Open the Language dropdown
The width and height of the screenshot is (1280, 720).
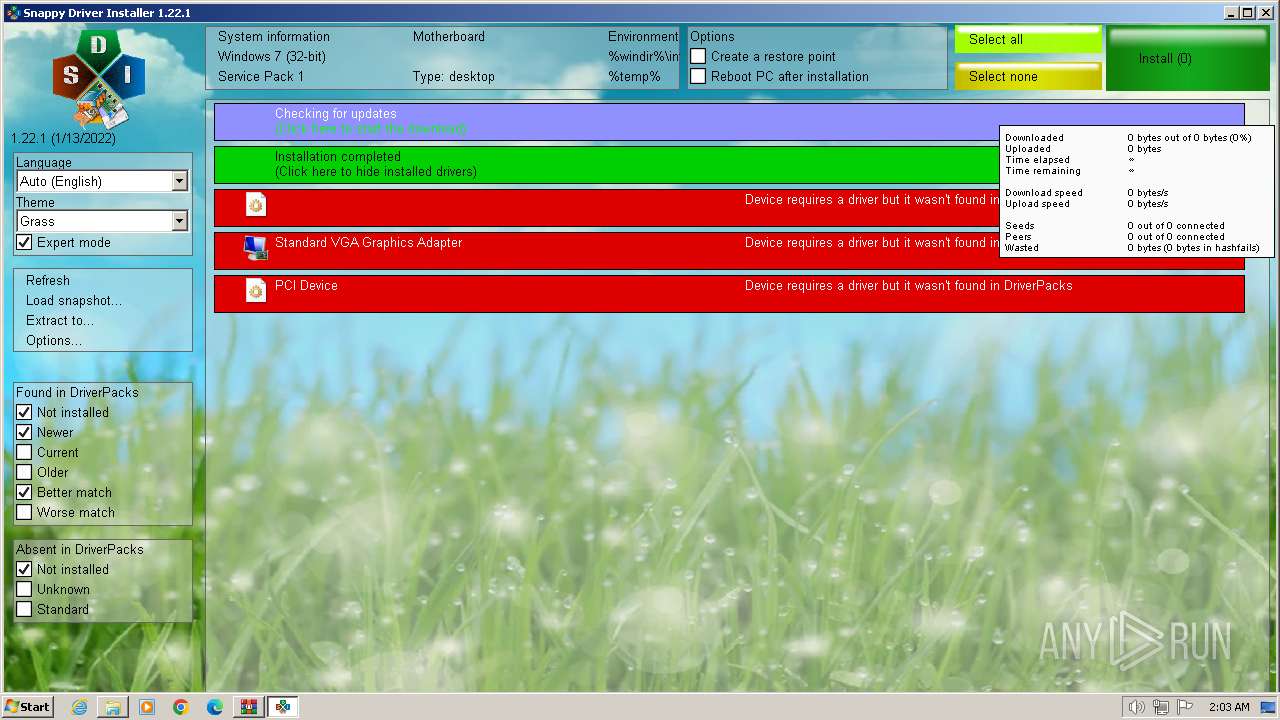click(102, 181)
